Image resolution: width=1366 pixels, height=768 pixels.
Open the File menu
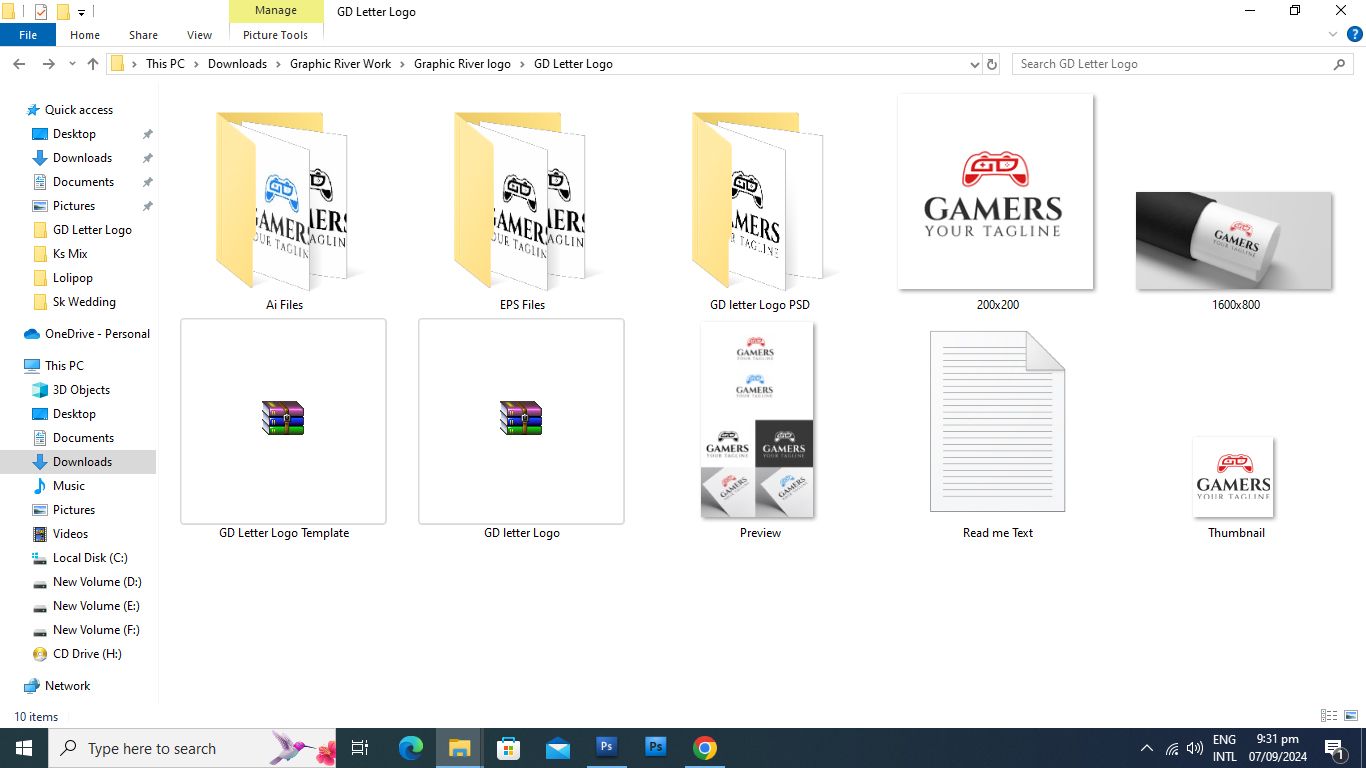28,35
